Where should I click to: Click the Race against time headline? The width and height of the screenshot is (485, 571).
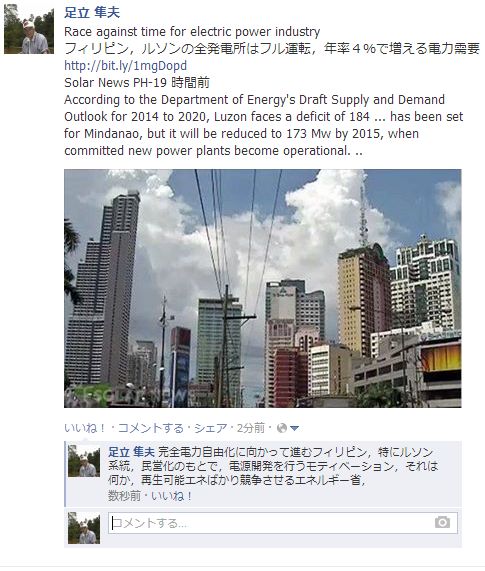point(192,32)
